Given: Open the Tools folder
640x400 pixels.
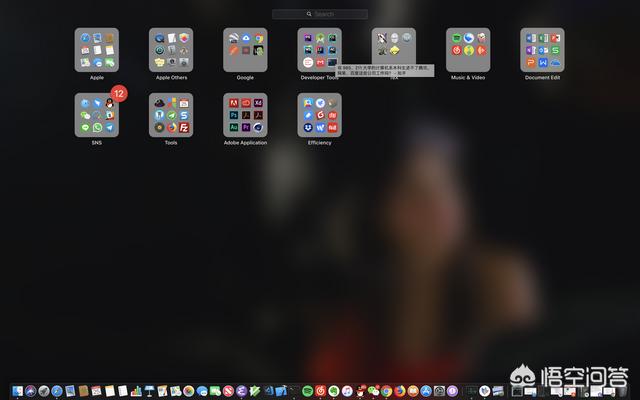Looking at the screenshot, I should (171, 115).
